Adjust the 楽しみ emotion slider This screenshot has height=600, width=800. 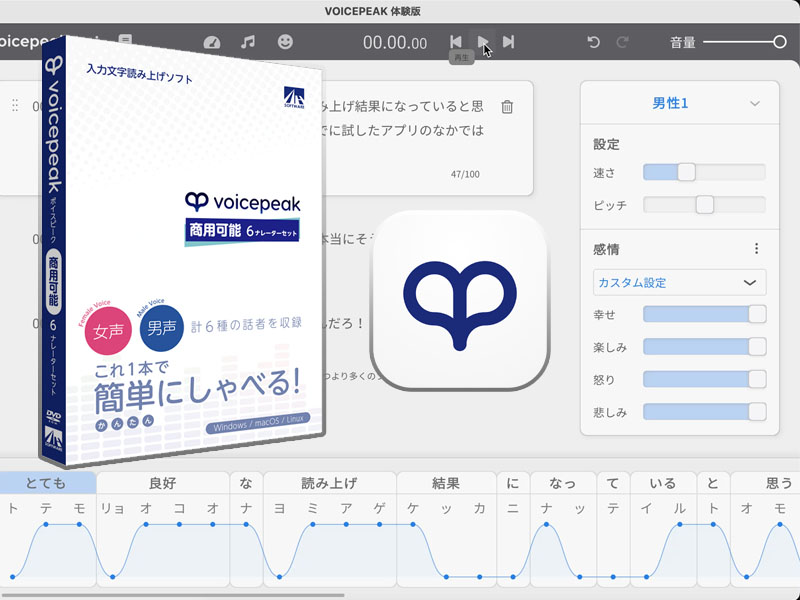pyautogui.click(x=704, y=347)
